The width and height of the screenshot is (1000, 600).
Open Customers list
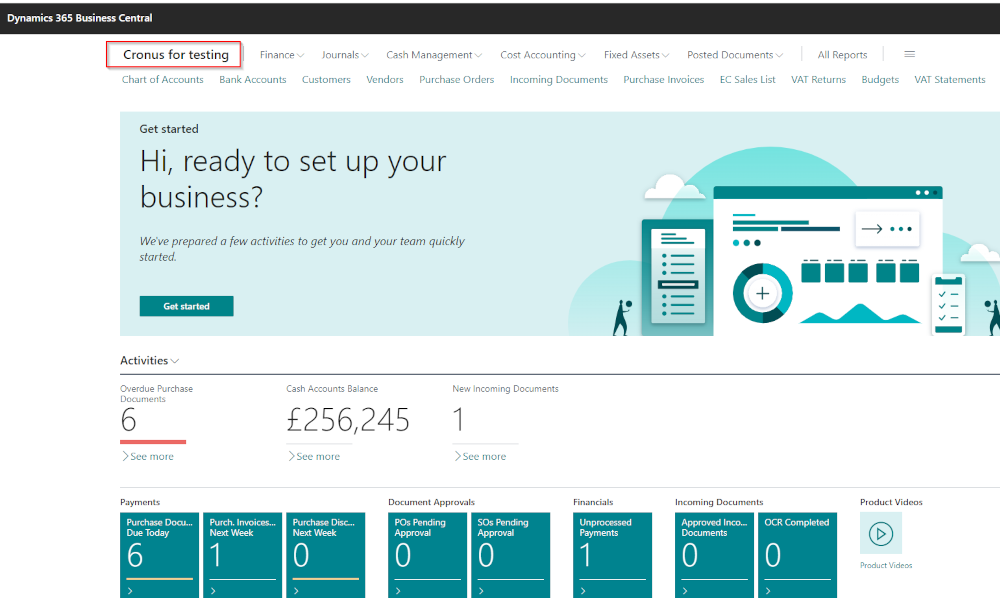[326, 80]
